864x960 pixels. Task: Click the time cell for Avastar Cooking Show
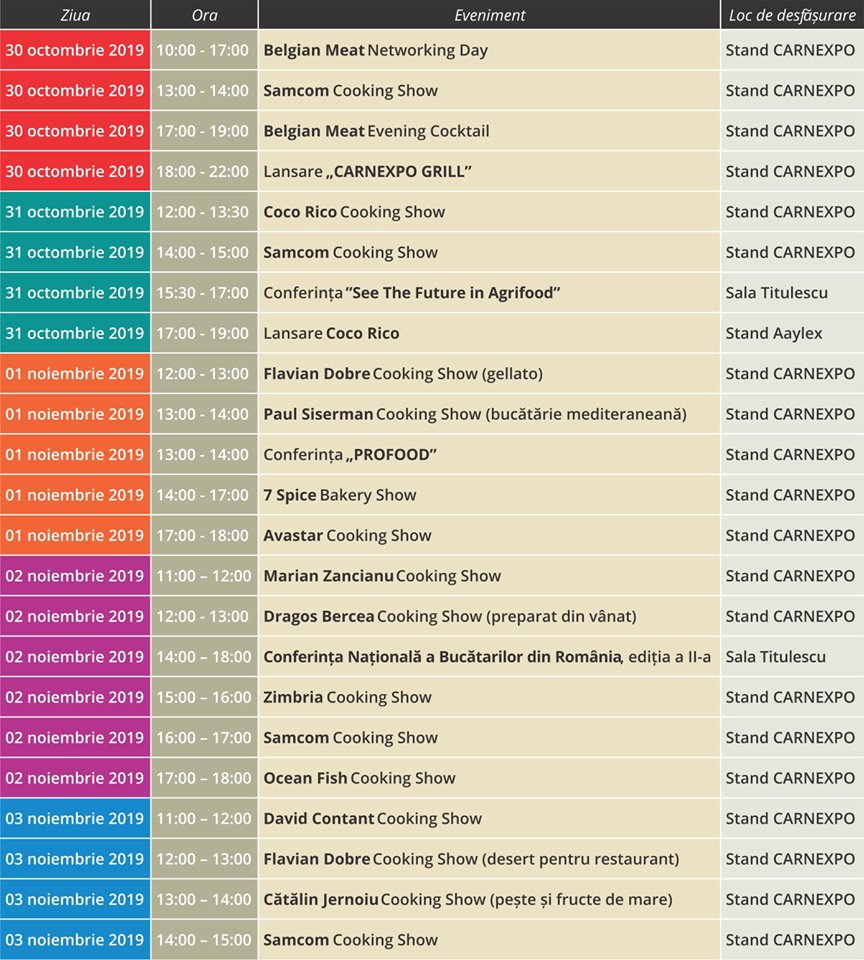(x=204, y=535)
